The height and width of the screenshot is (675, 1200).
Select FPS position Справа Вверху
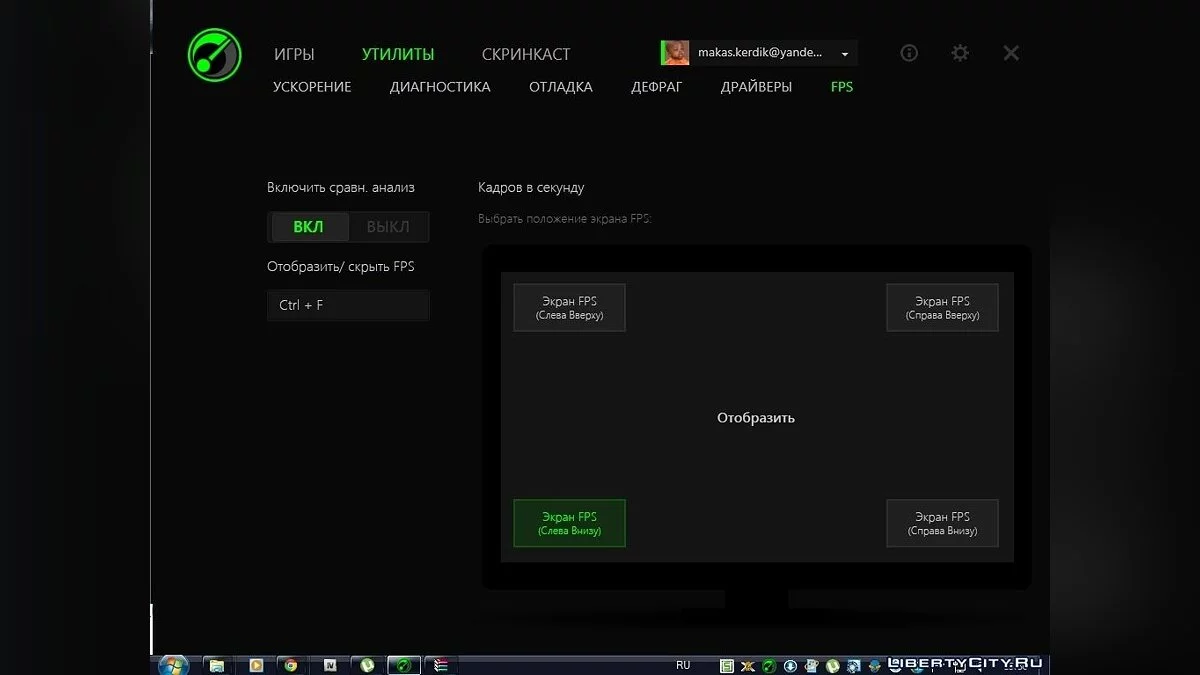tap(942, 308)
